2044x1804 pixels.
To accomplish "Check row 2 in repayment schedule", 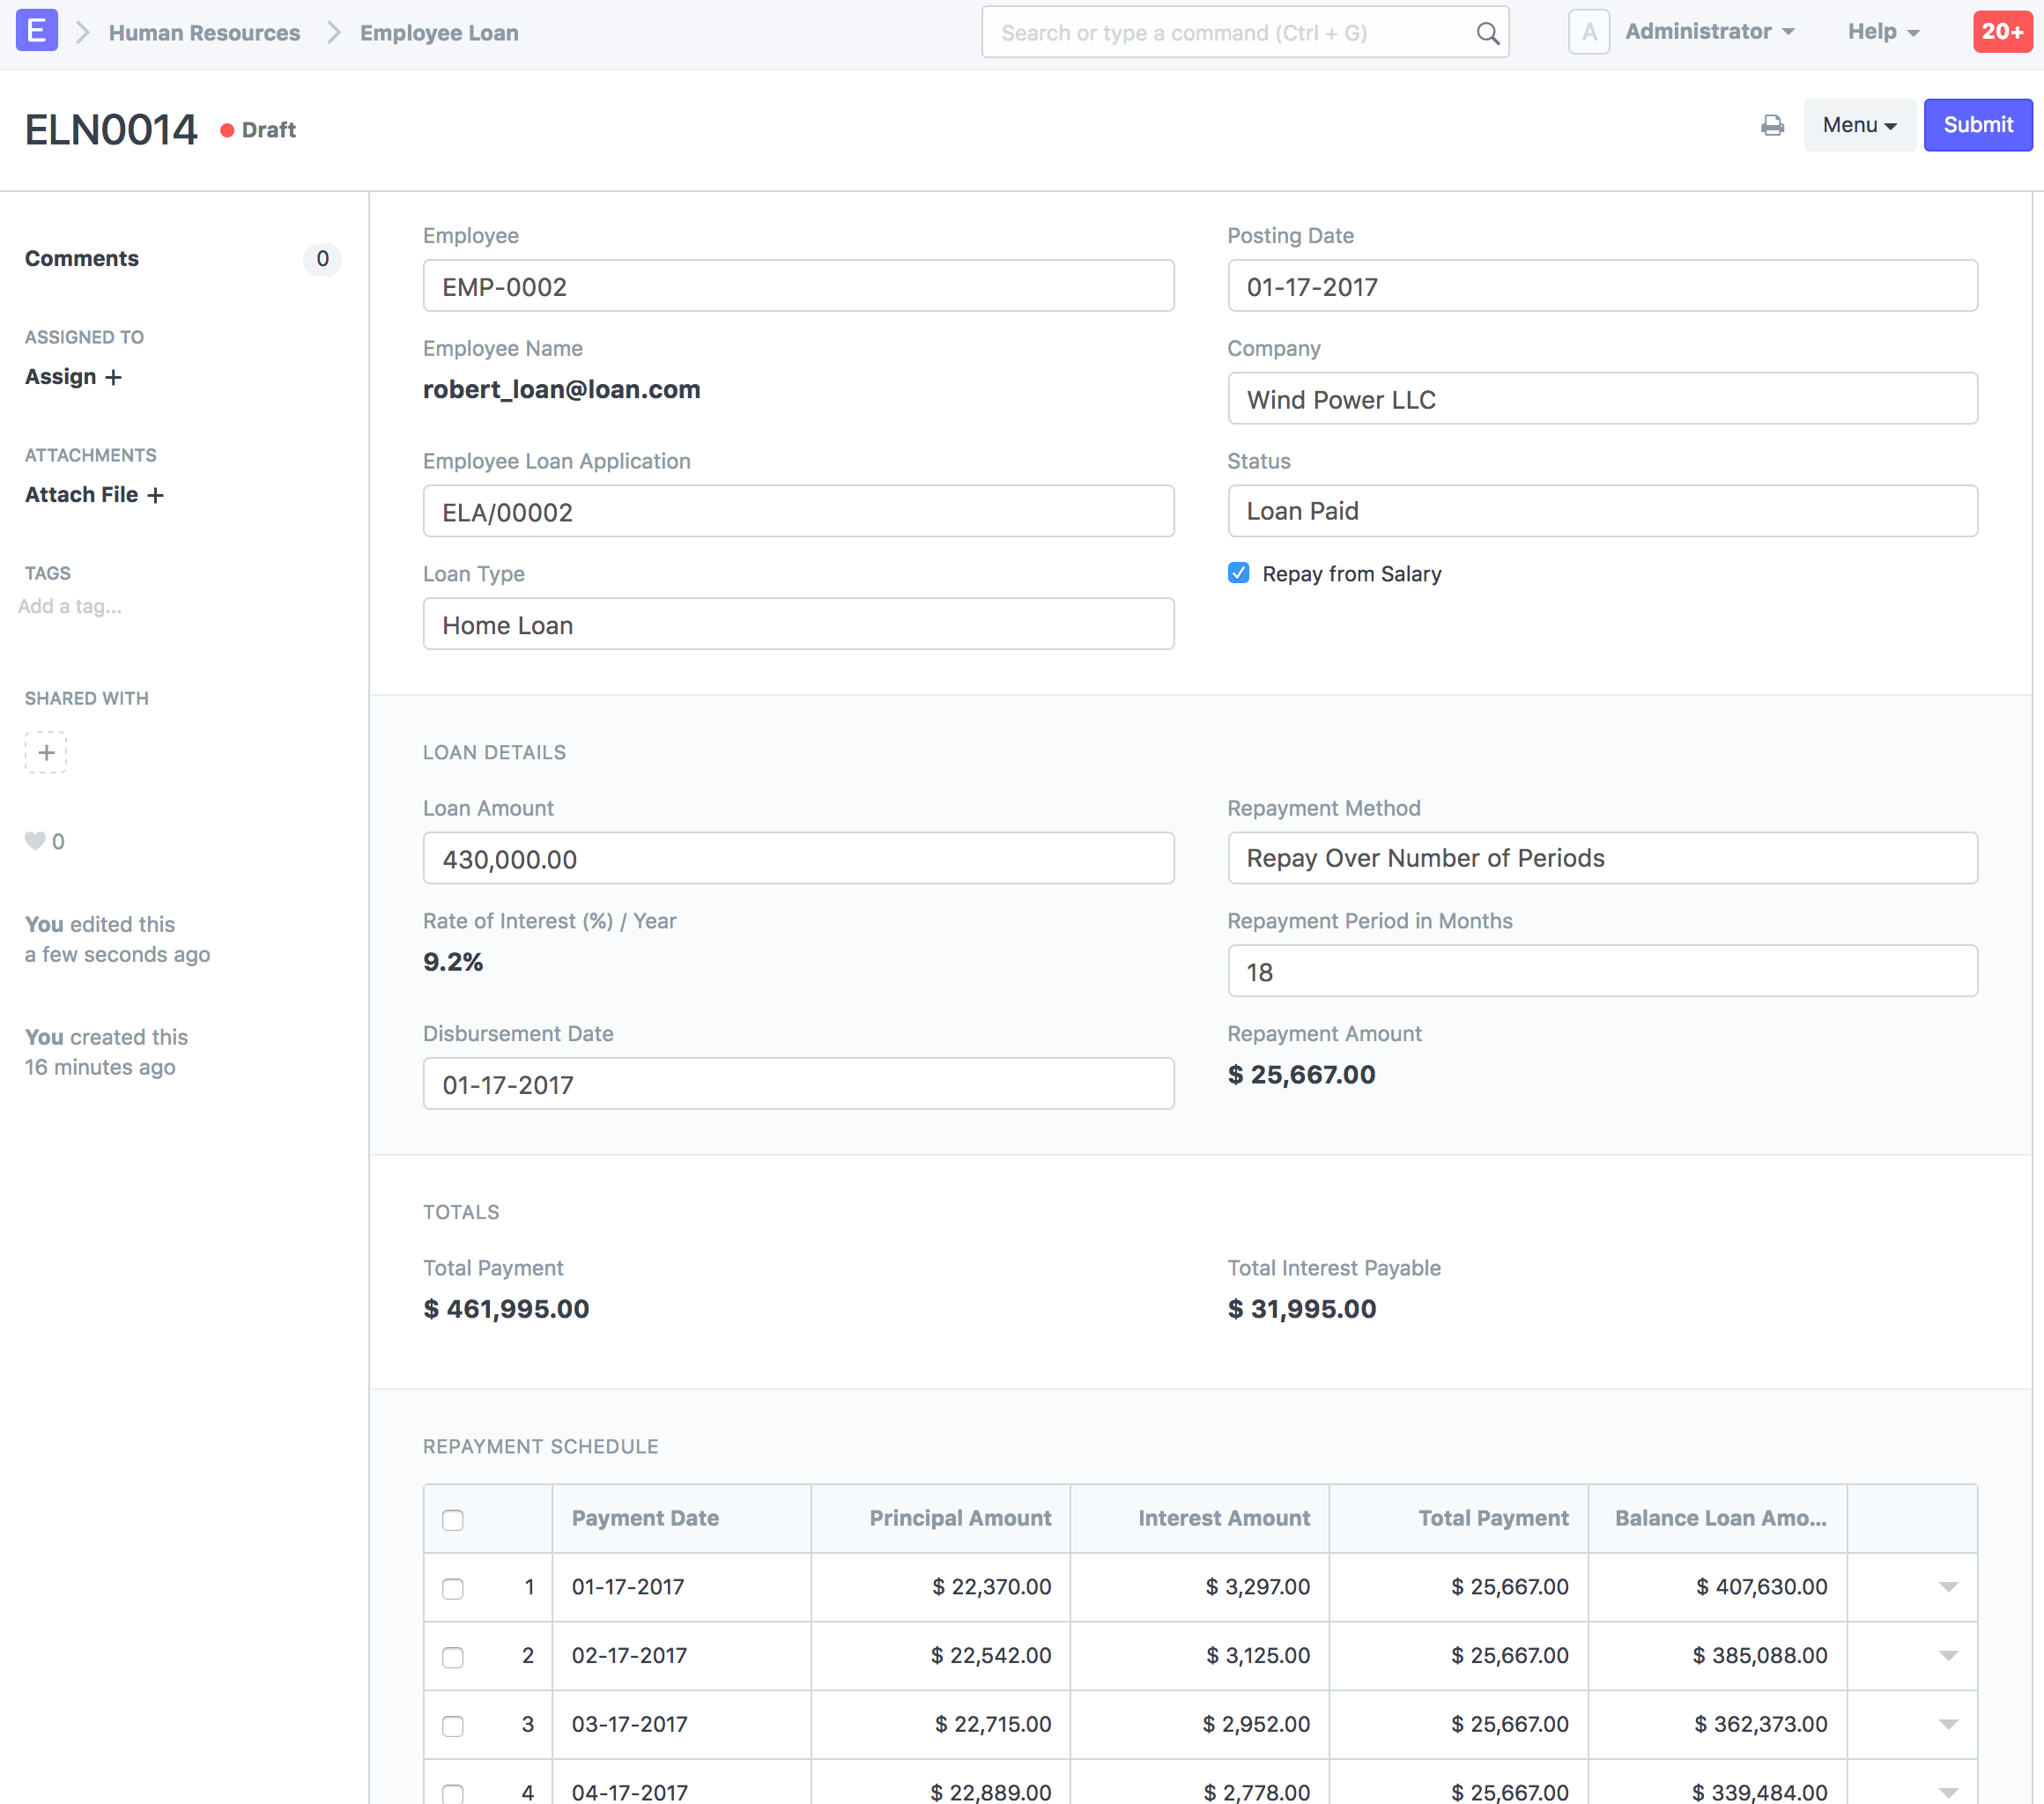I will pos(453,1656).
